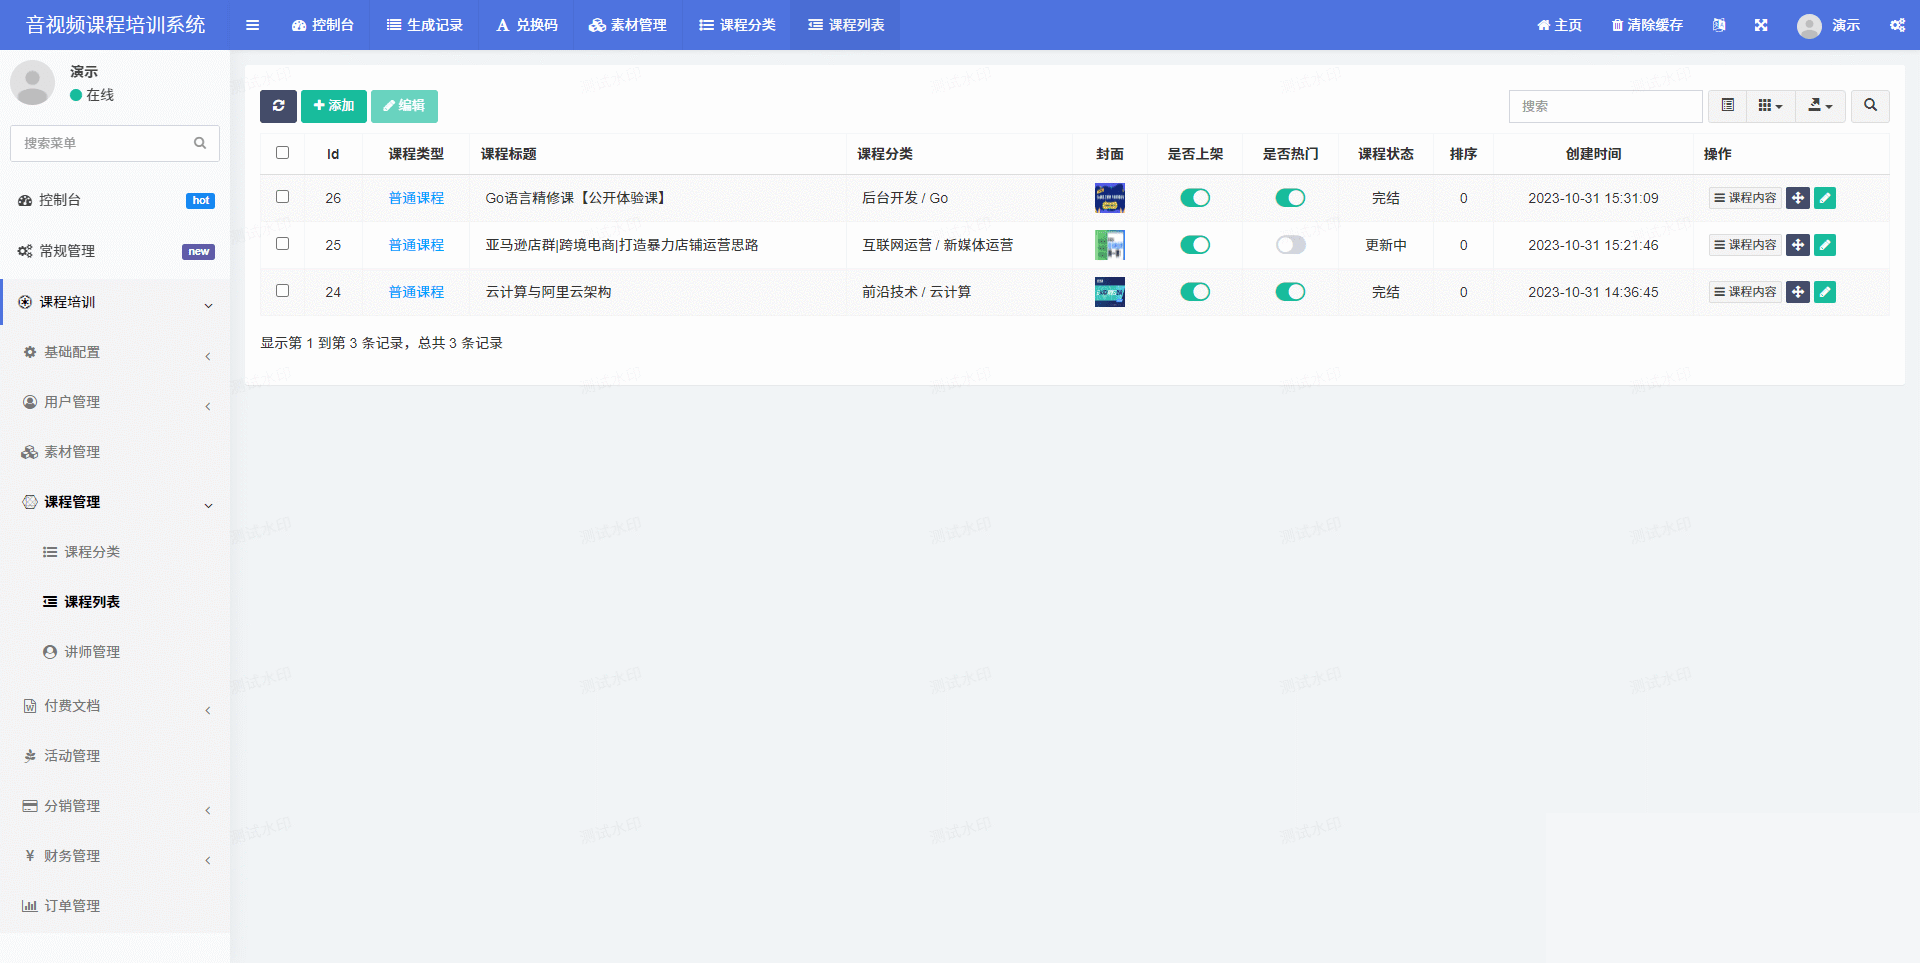Select the 课程列表 top tab
The width and height of the screenshot is (1920, 963).
pos(846,25)
